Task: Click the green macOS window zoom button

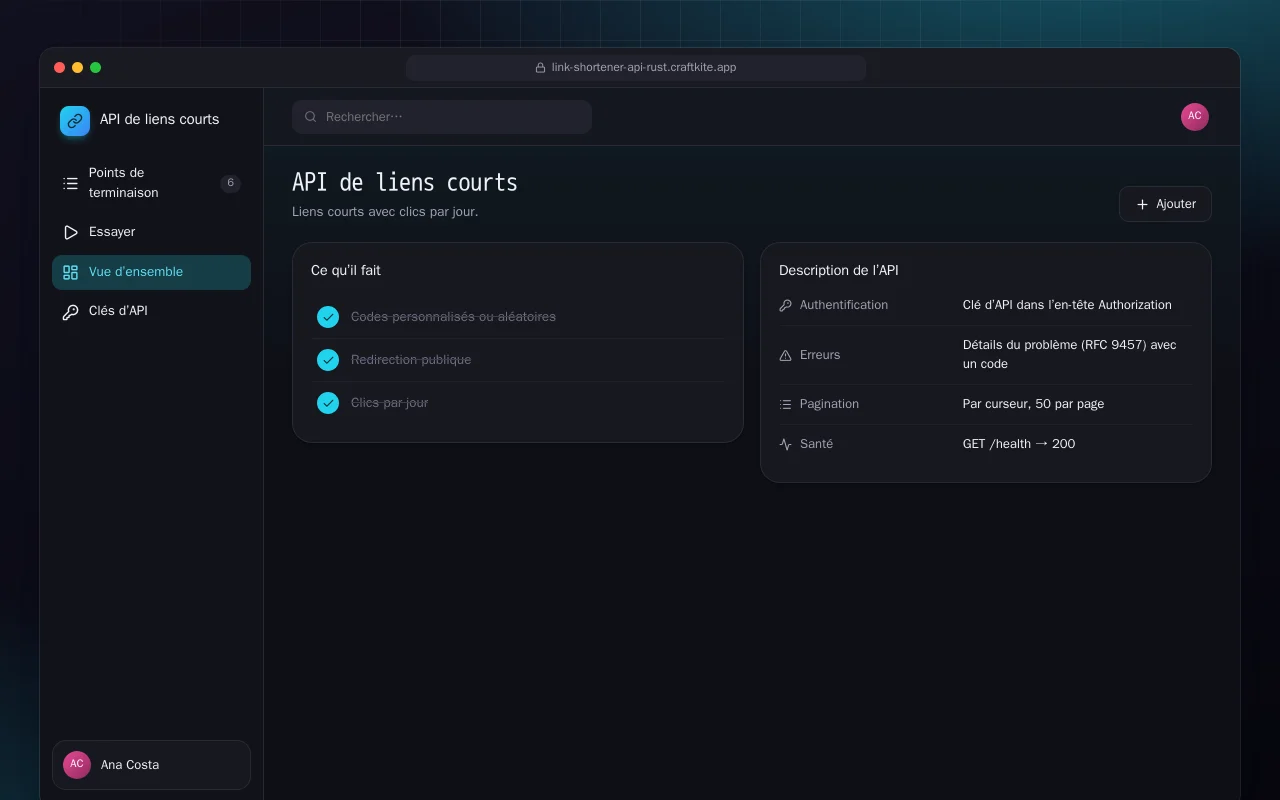Action: [x=96, y=68]
